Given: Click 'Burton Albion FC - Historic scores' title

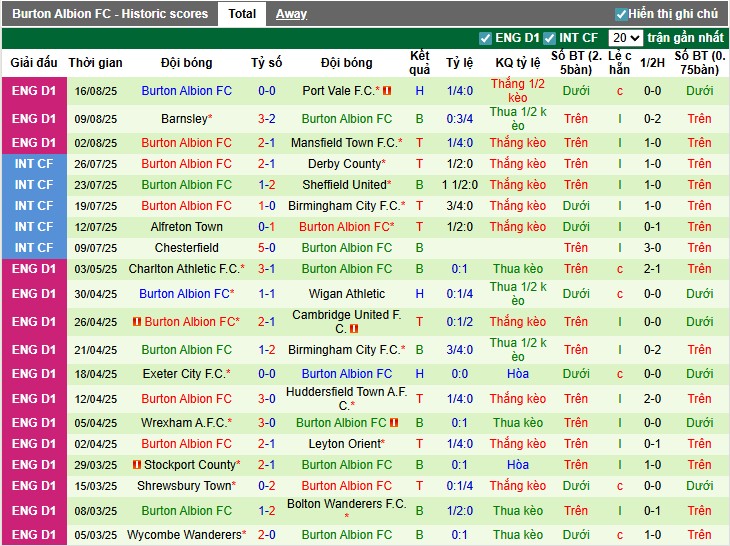Looking at the screenshot, I should point(110,14).
